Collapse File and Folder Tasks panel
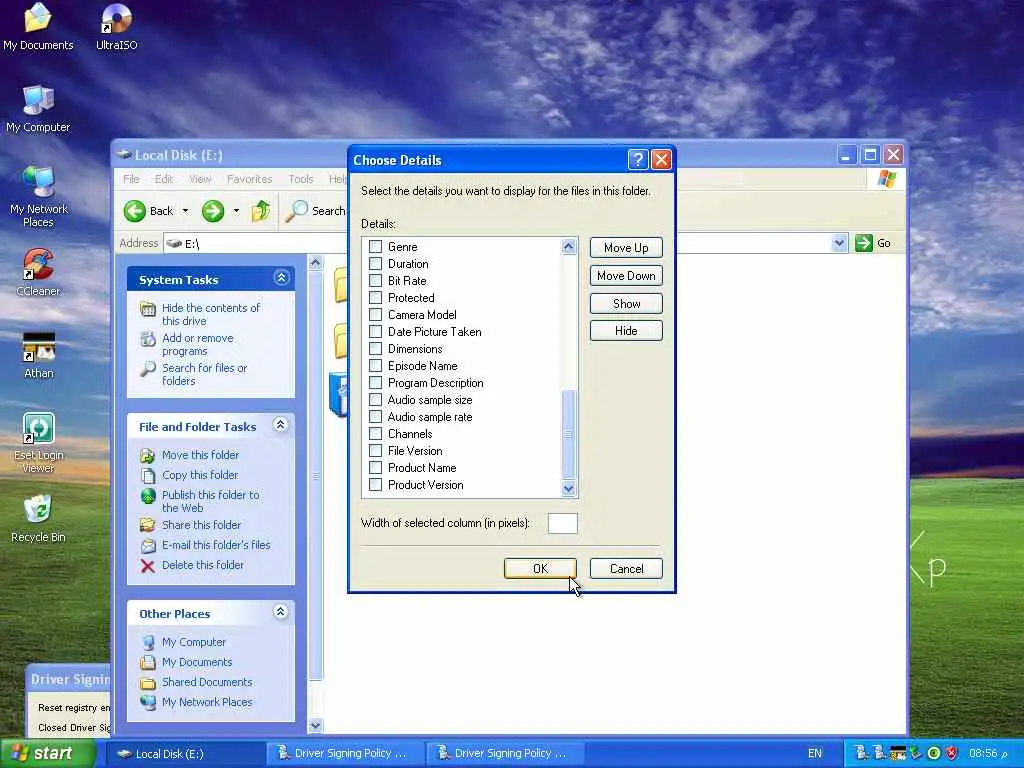Image resolution: width=1024 pixels, height=768 pixels. click(281, 425)
